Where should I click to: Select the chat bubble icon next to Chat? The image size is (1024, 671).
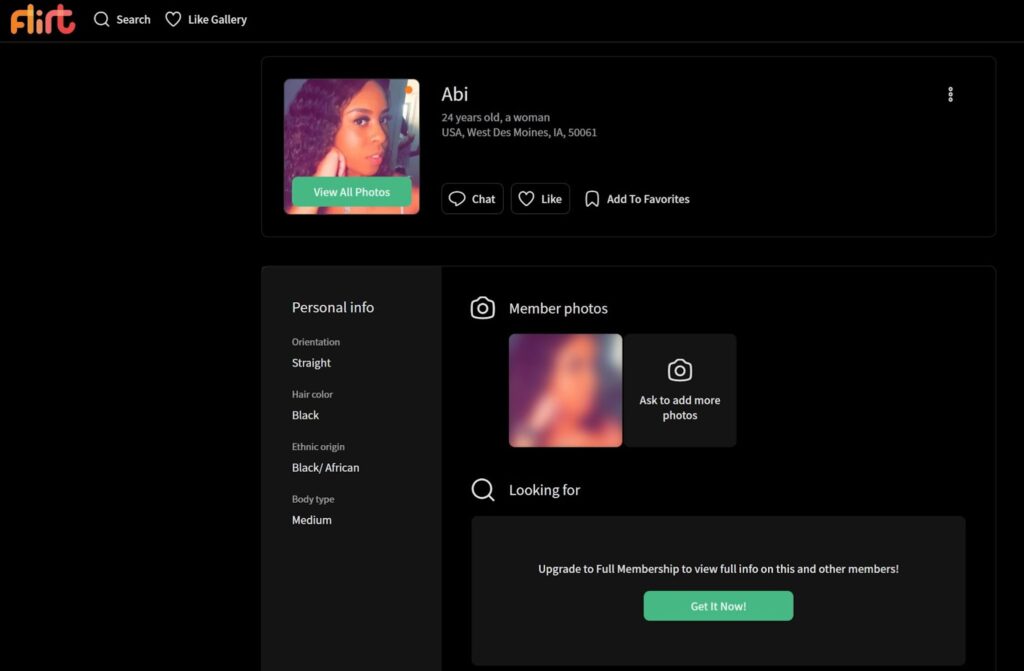458,199
